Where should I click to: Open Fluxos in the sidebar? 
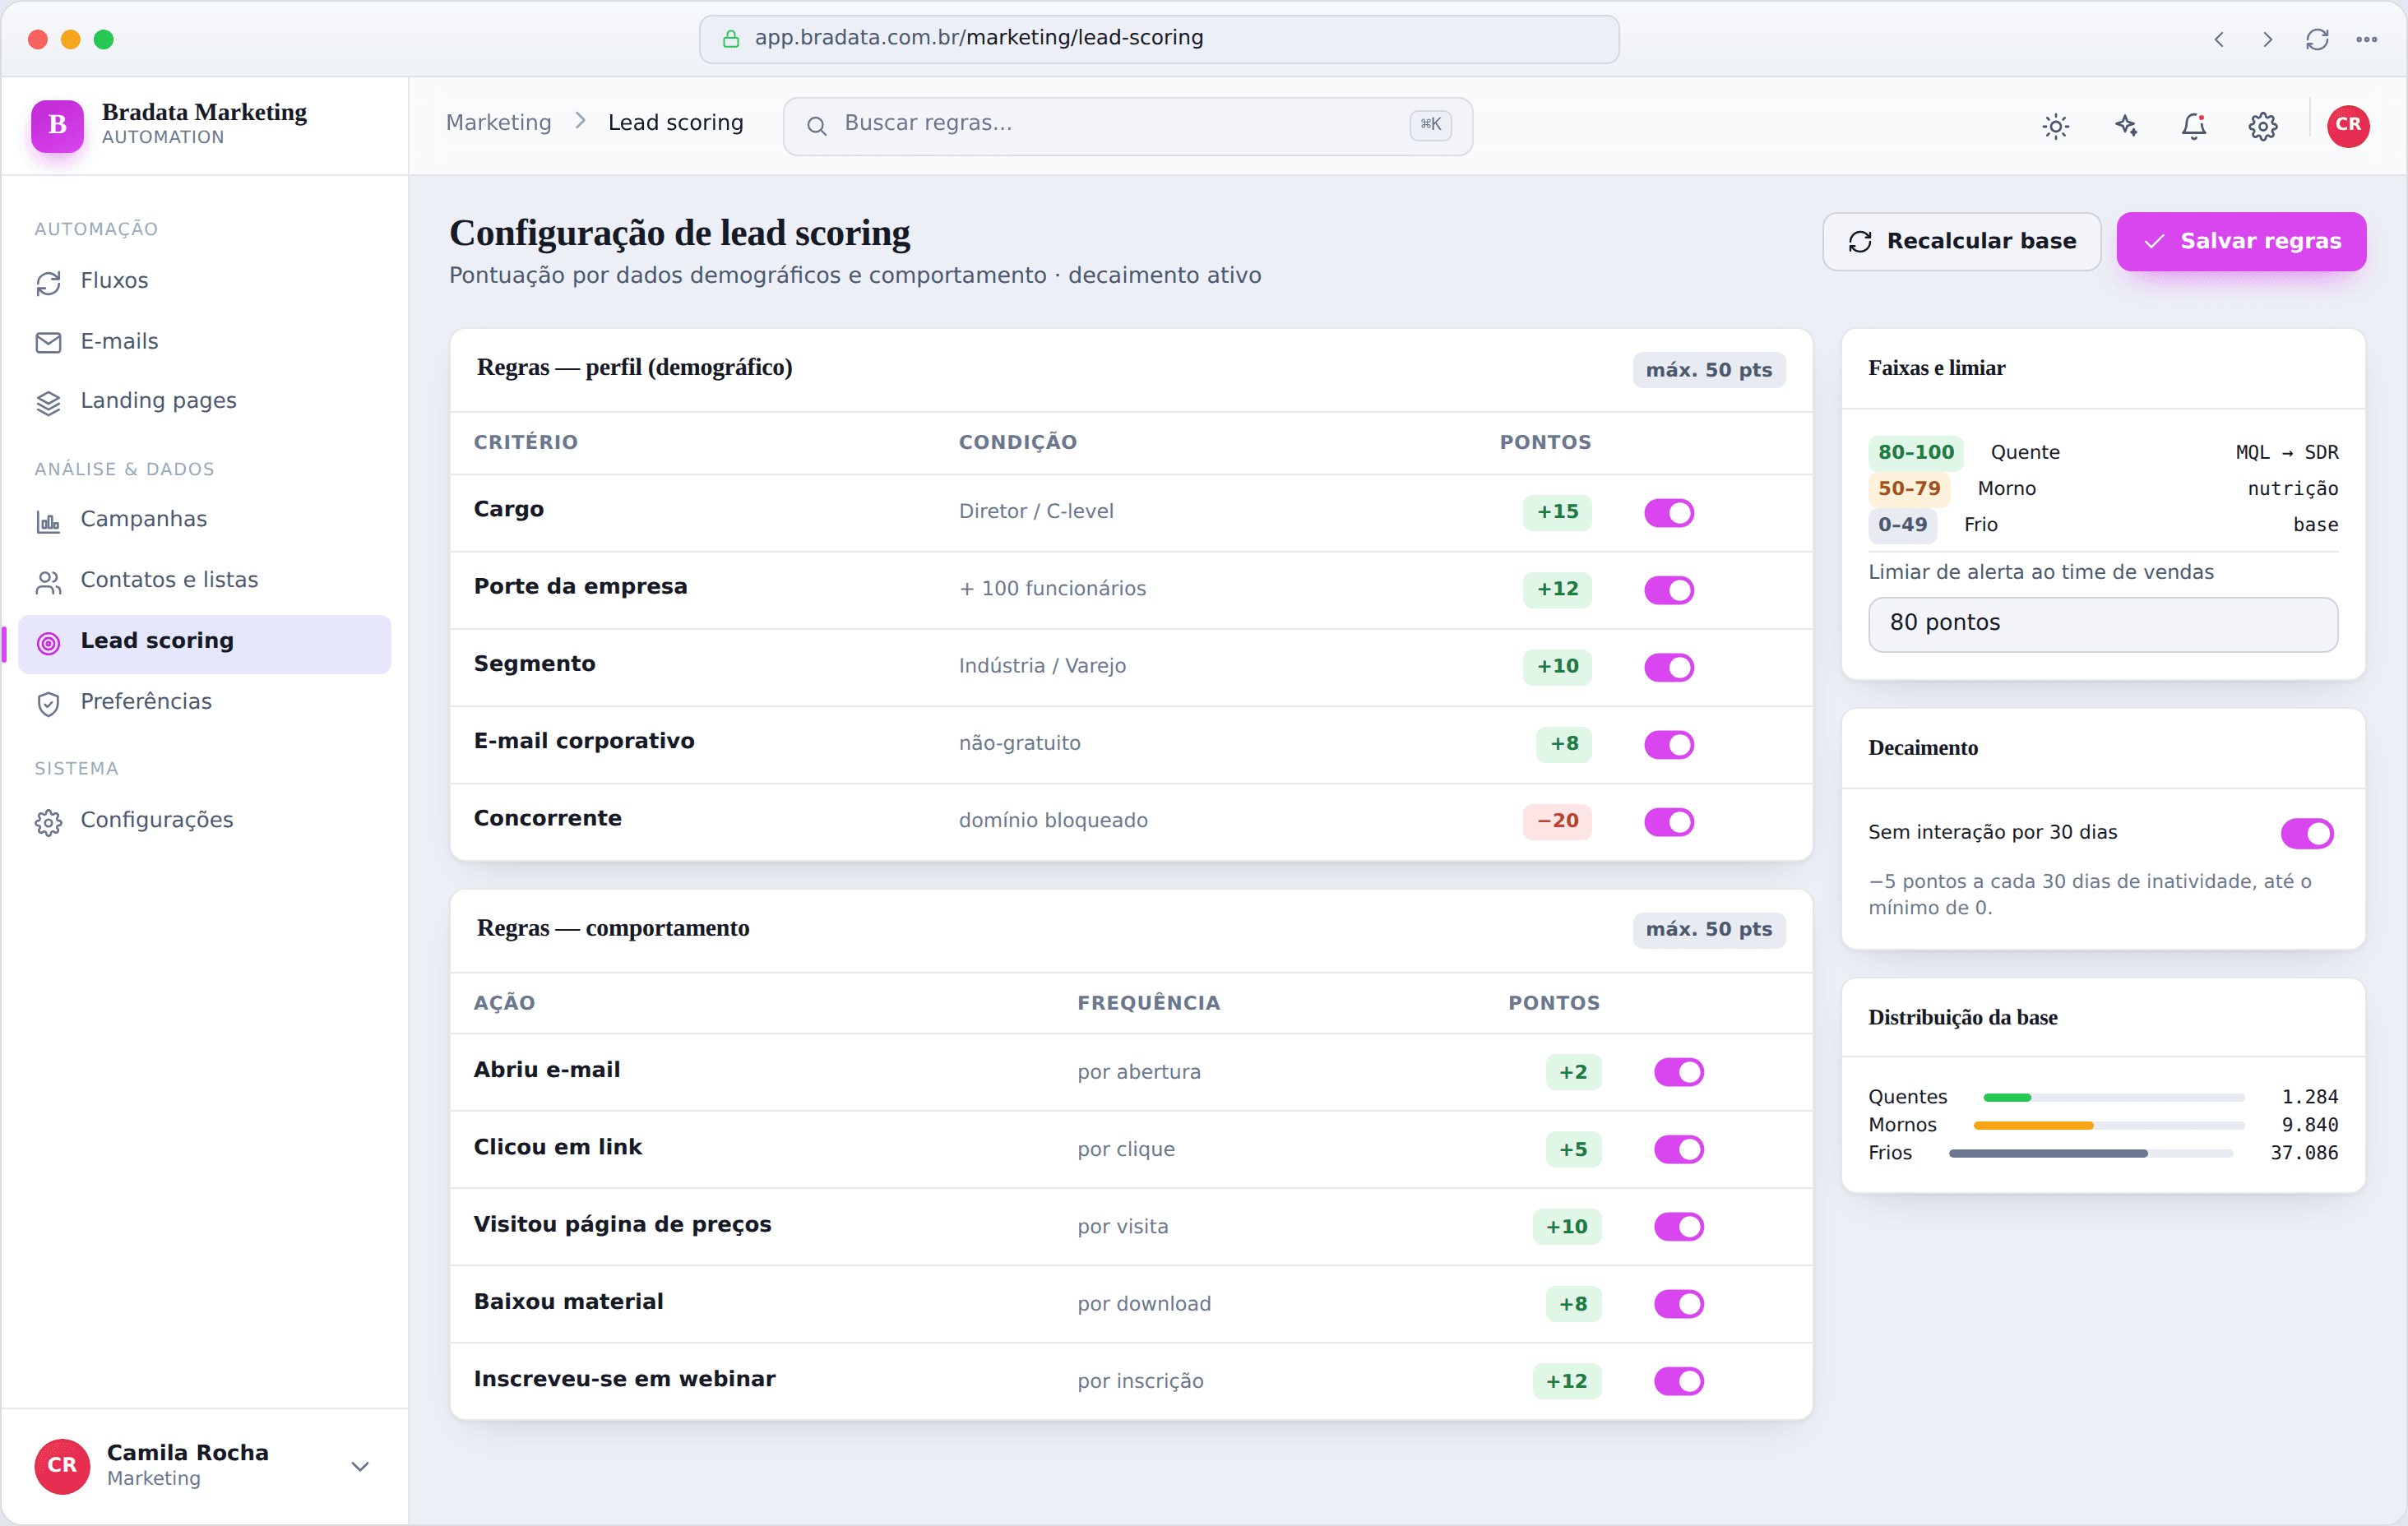[204, 282]
